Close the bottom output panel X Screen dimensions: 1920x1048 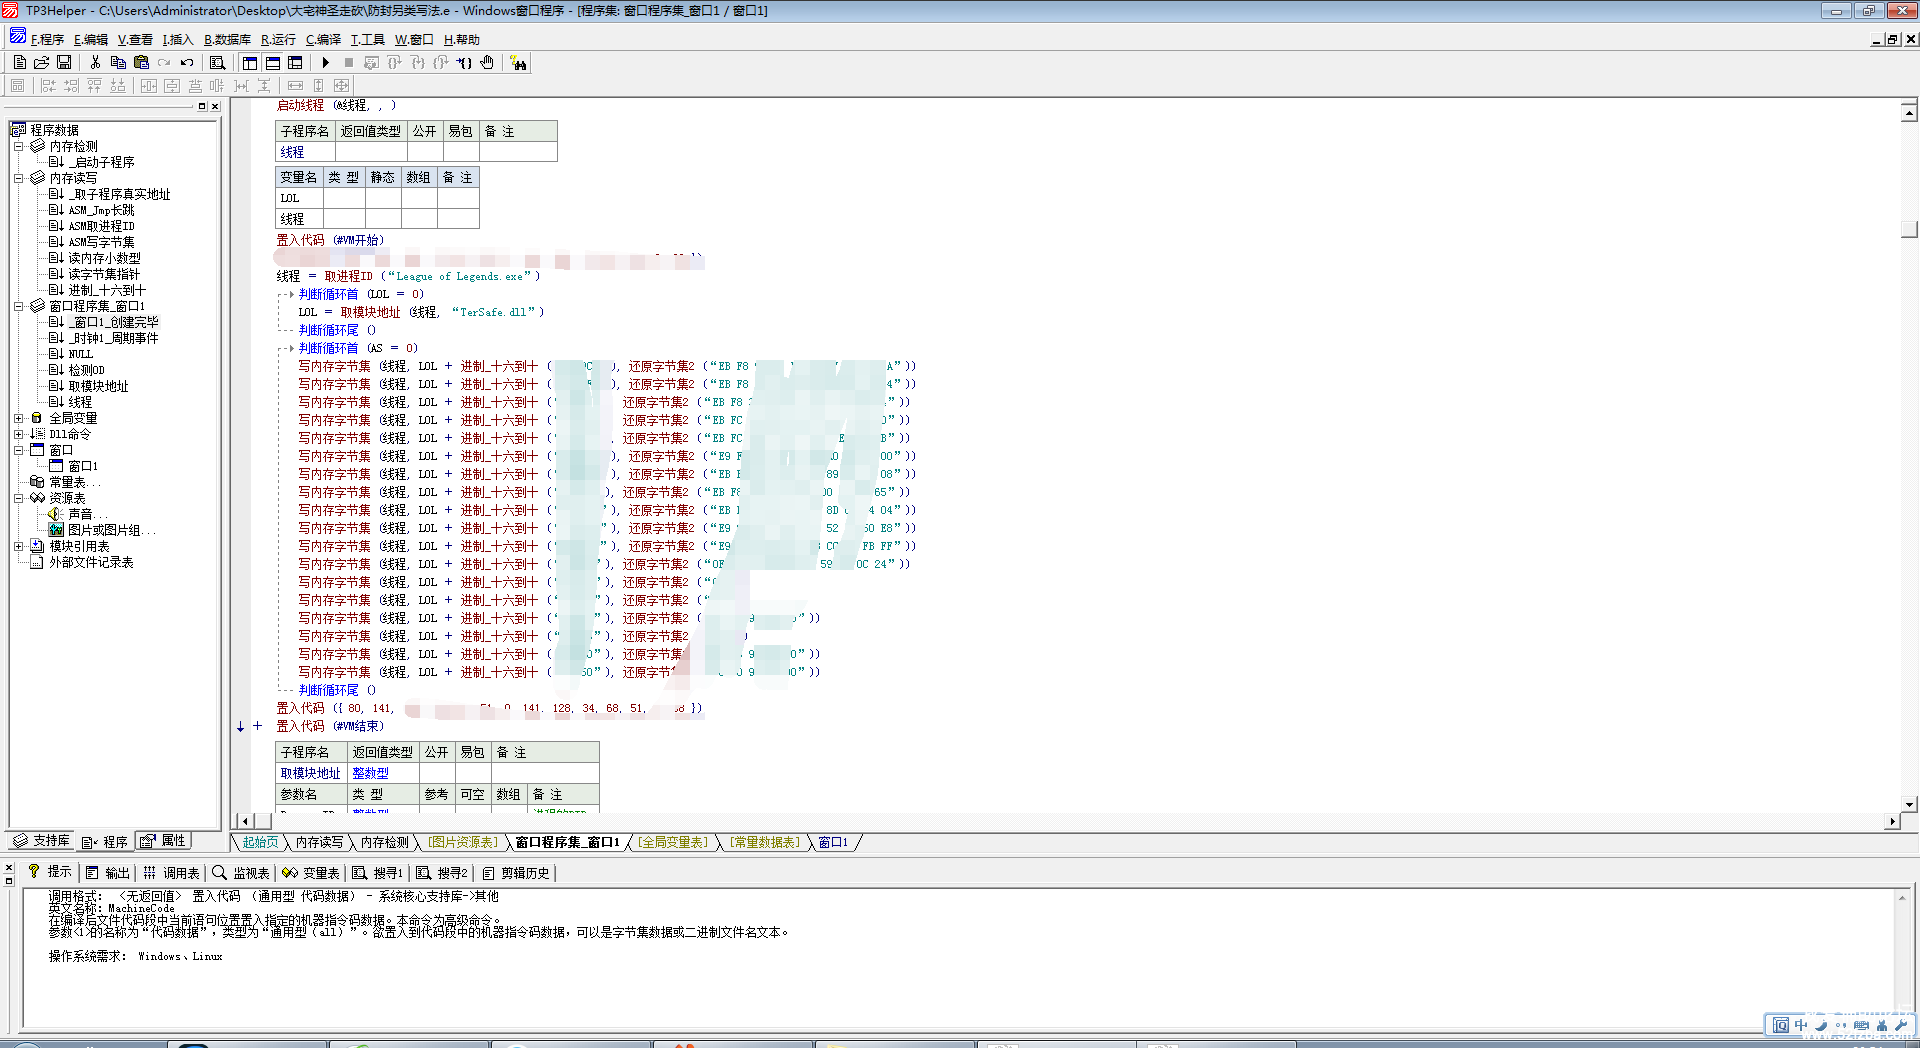(x=9, y=868)
